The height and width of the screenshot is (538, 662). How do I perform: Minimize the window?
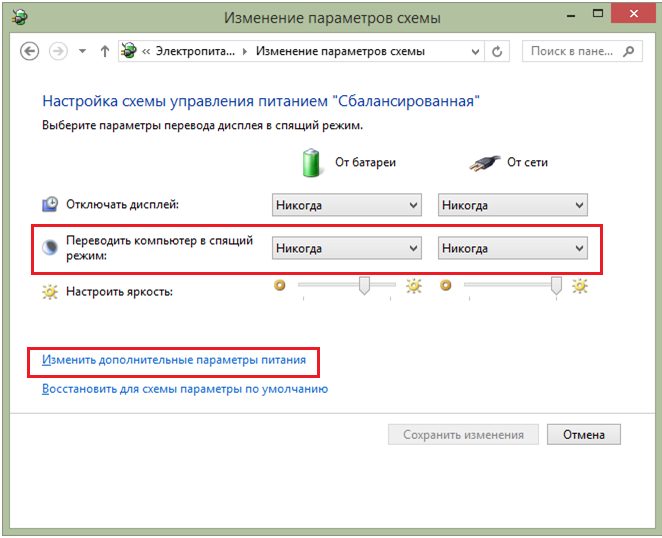click(x=571, y=15)
